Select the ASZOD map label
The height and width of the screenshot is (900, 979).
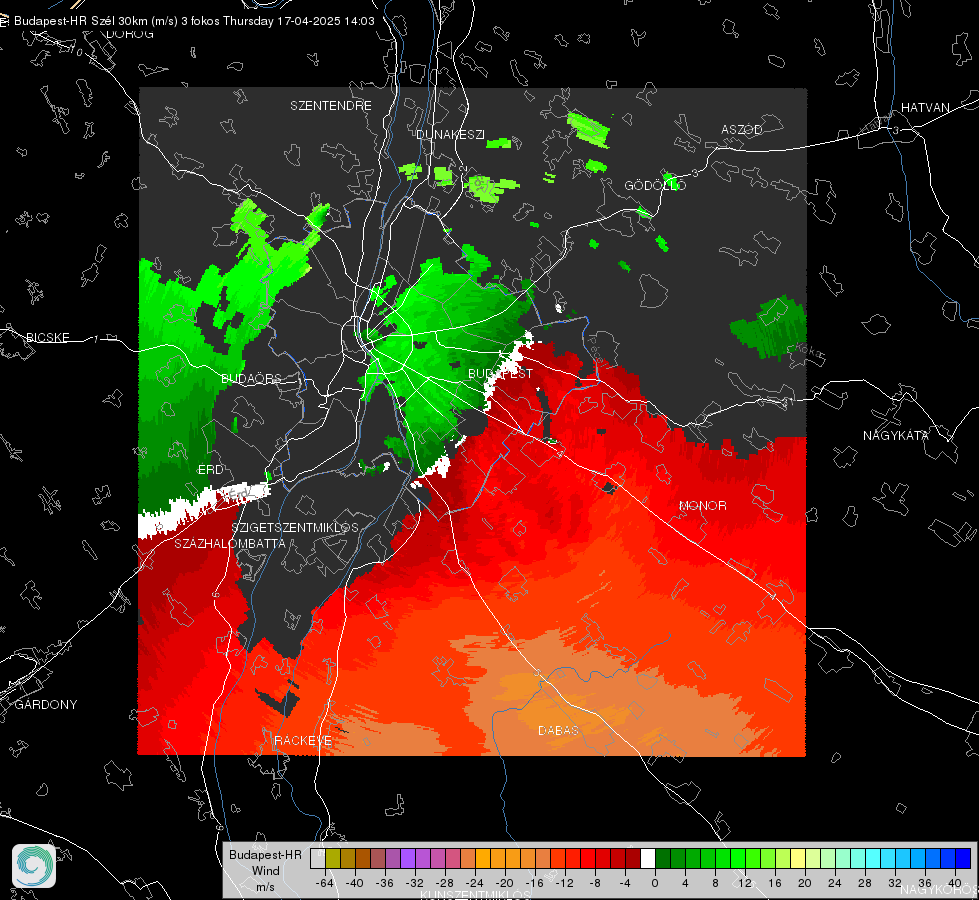[742, 129]
